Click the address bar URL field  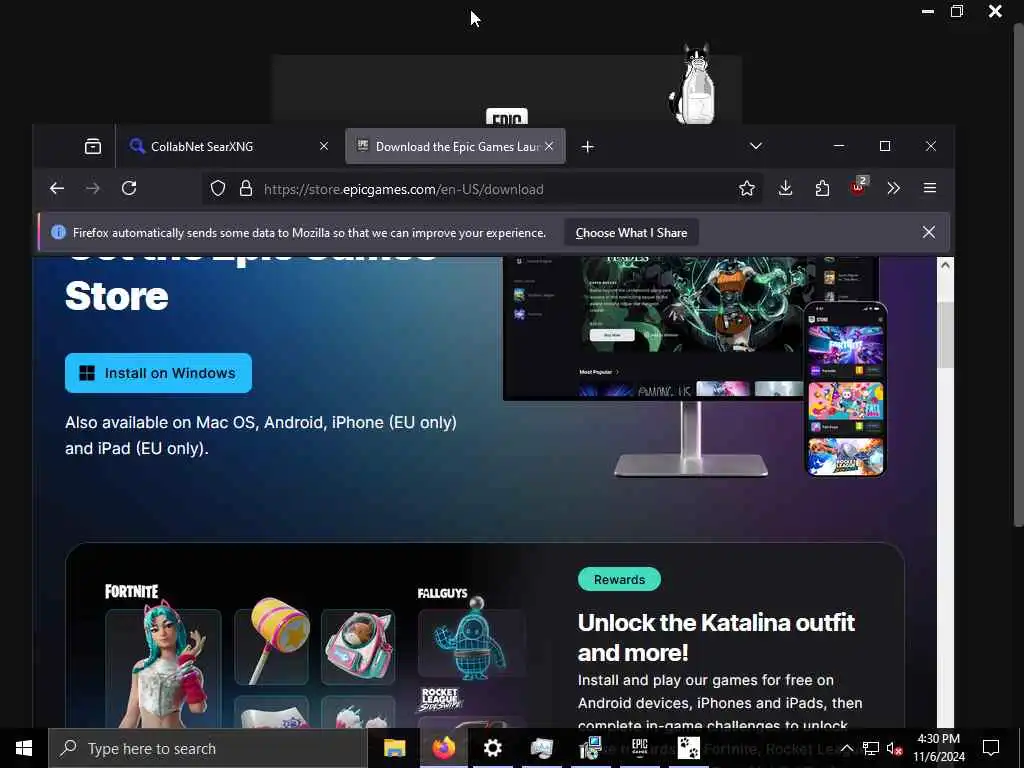tap(483, 189)
